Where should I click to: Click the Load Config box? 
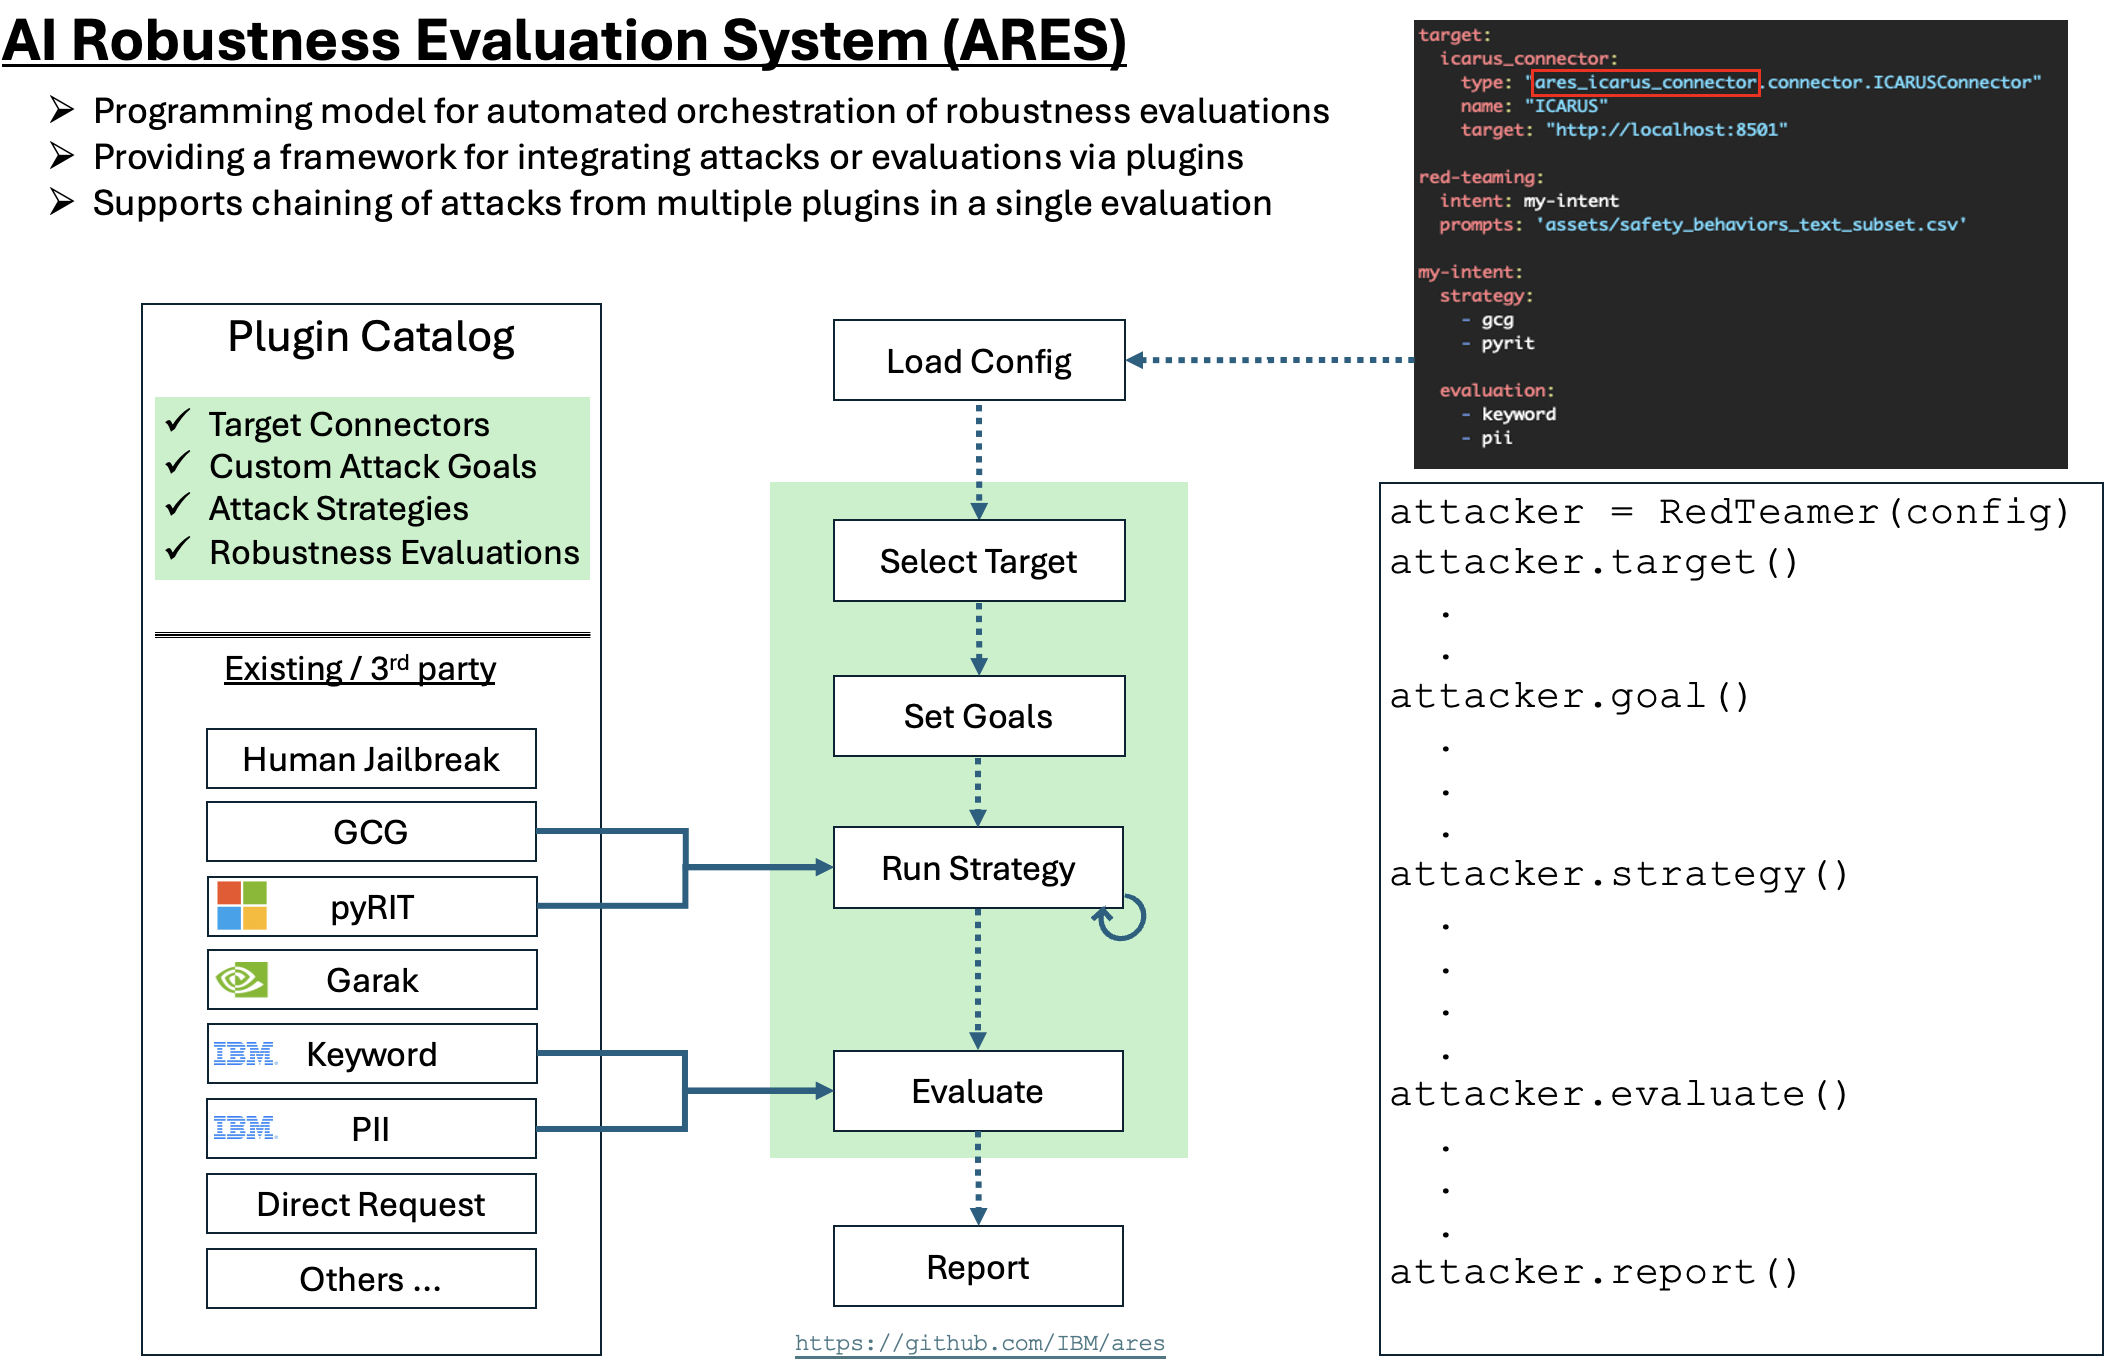click(x=978, y=361)
